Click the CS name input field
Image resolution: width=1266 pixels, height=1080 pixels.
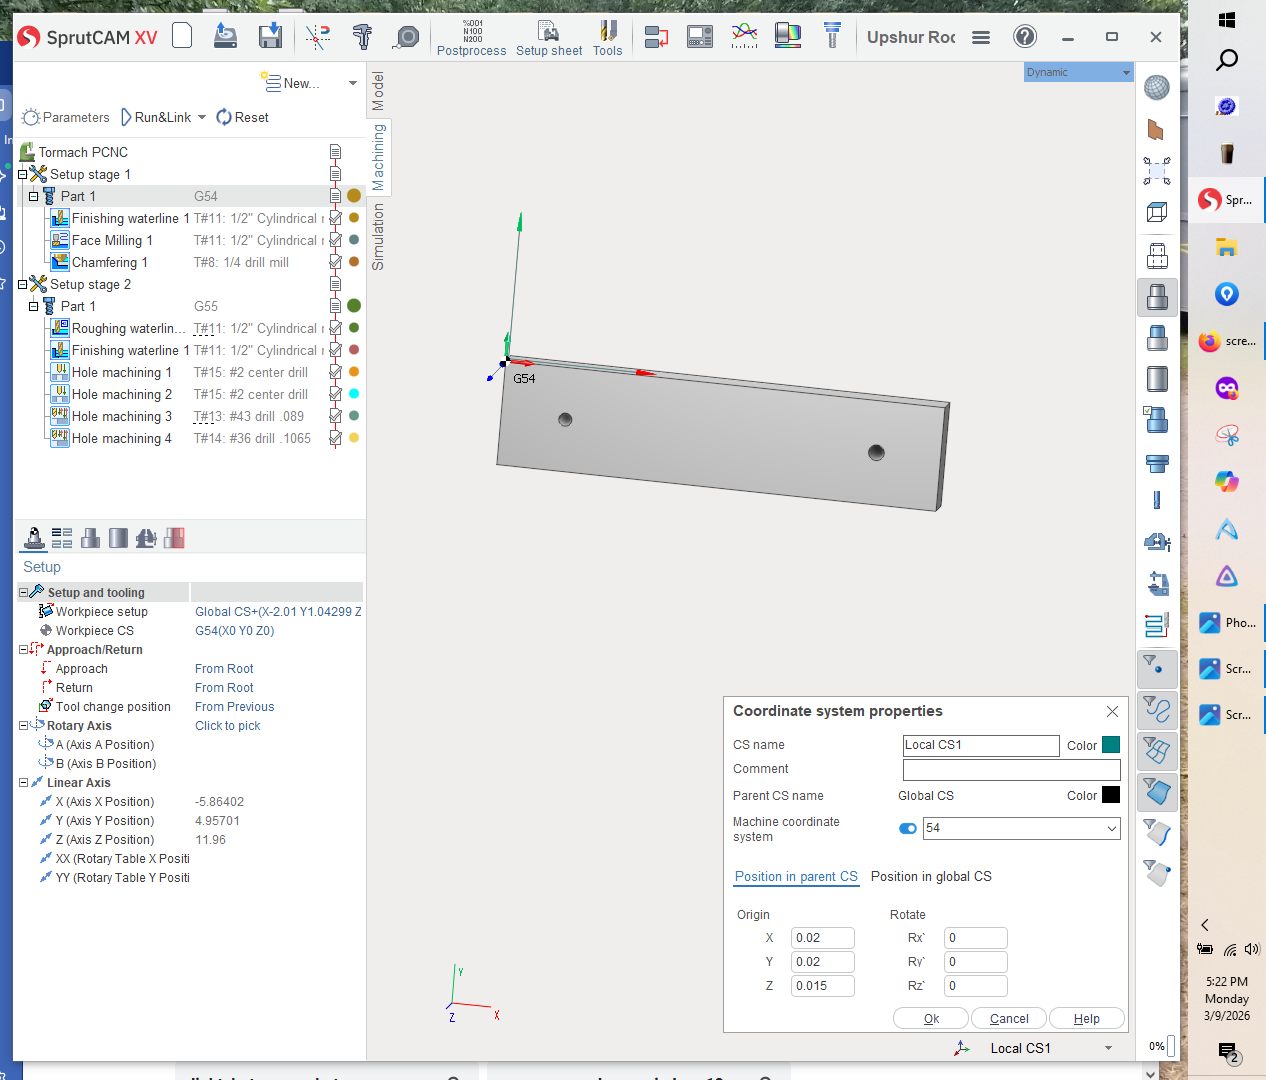[980, 745]
